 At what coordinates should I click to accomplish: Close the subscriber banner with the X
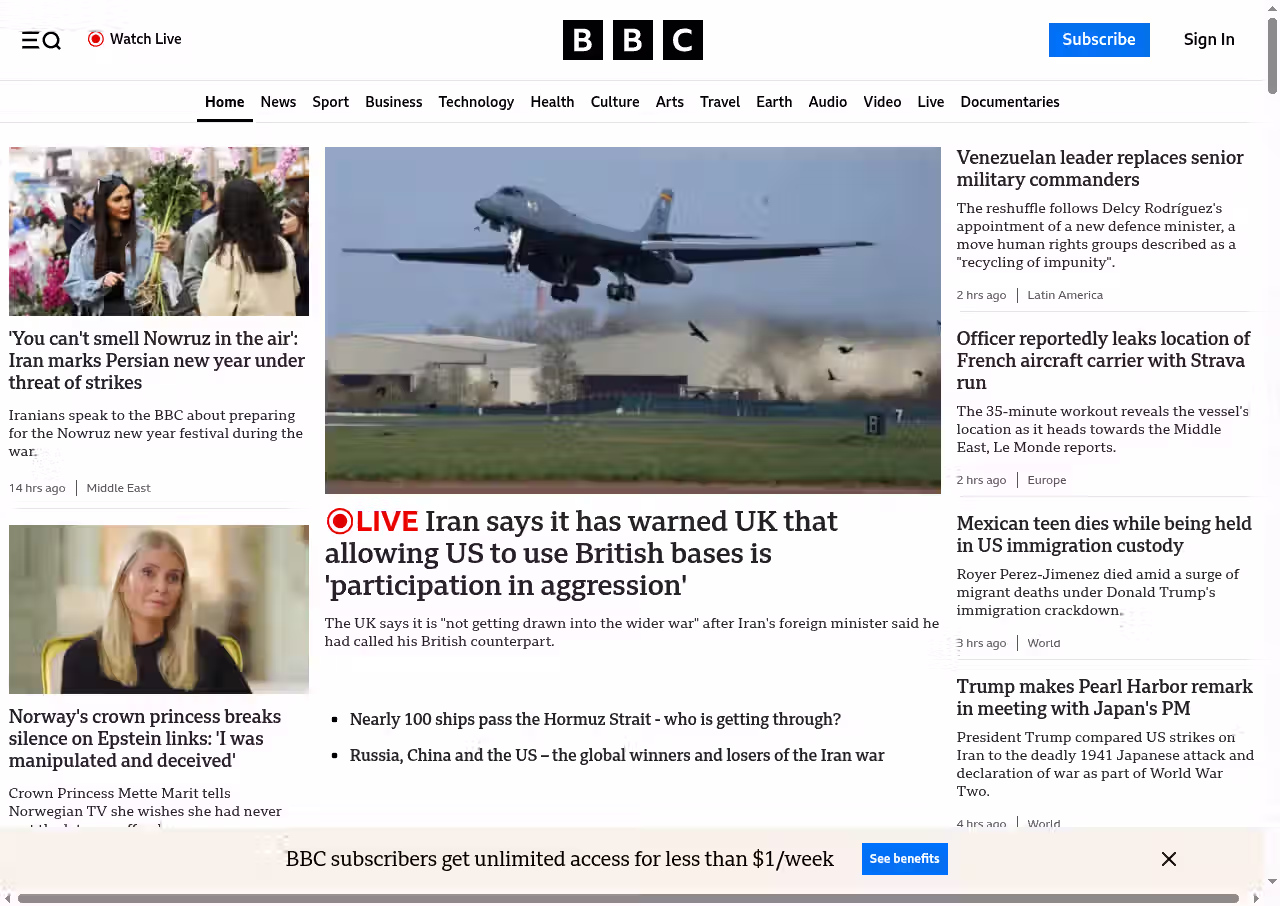click(1168, 859)
